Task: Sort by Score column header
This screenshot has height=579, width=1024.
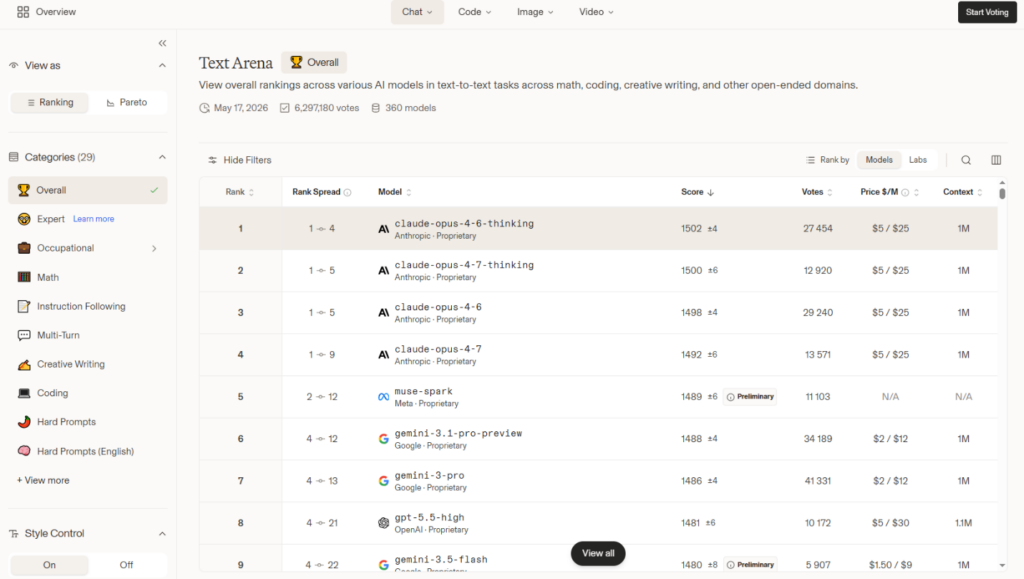Action: pyautogui.click(x=697, y=192)
